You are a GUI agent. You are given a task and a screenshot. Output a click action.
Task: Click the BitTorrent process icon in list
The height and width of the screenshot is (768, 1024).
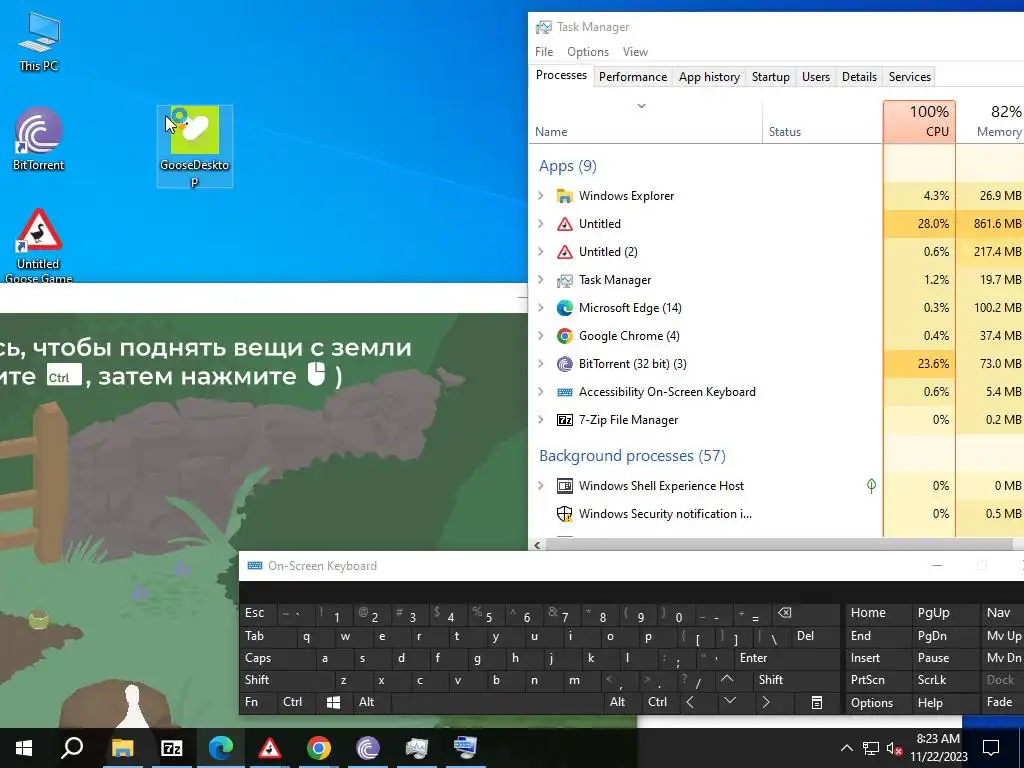coord(564,364)
